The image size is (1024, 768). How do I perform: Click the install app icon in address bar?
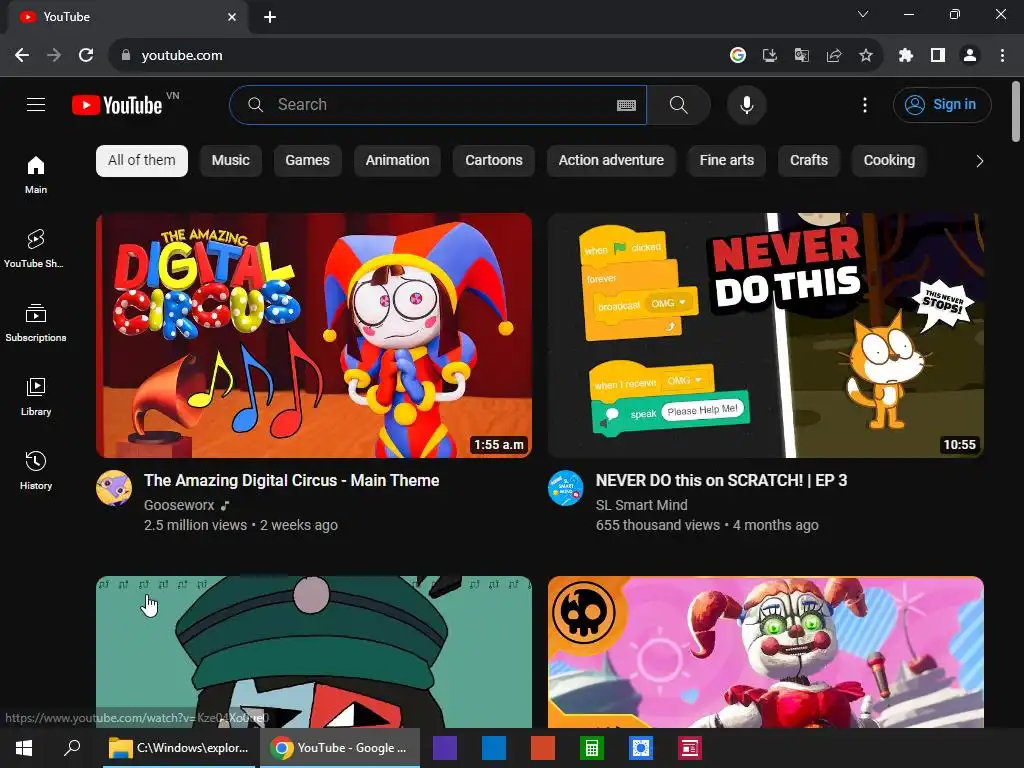[770, 56]
